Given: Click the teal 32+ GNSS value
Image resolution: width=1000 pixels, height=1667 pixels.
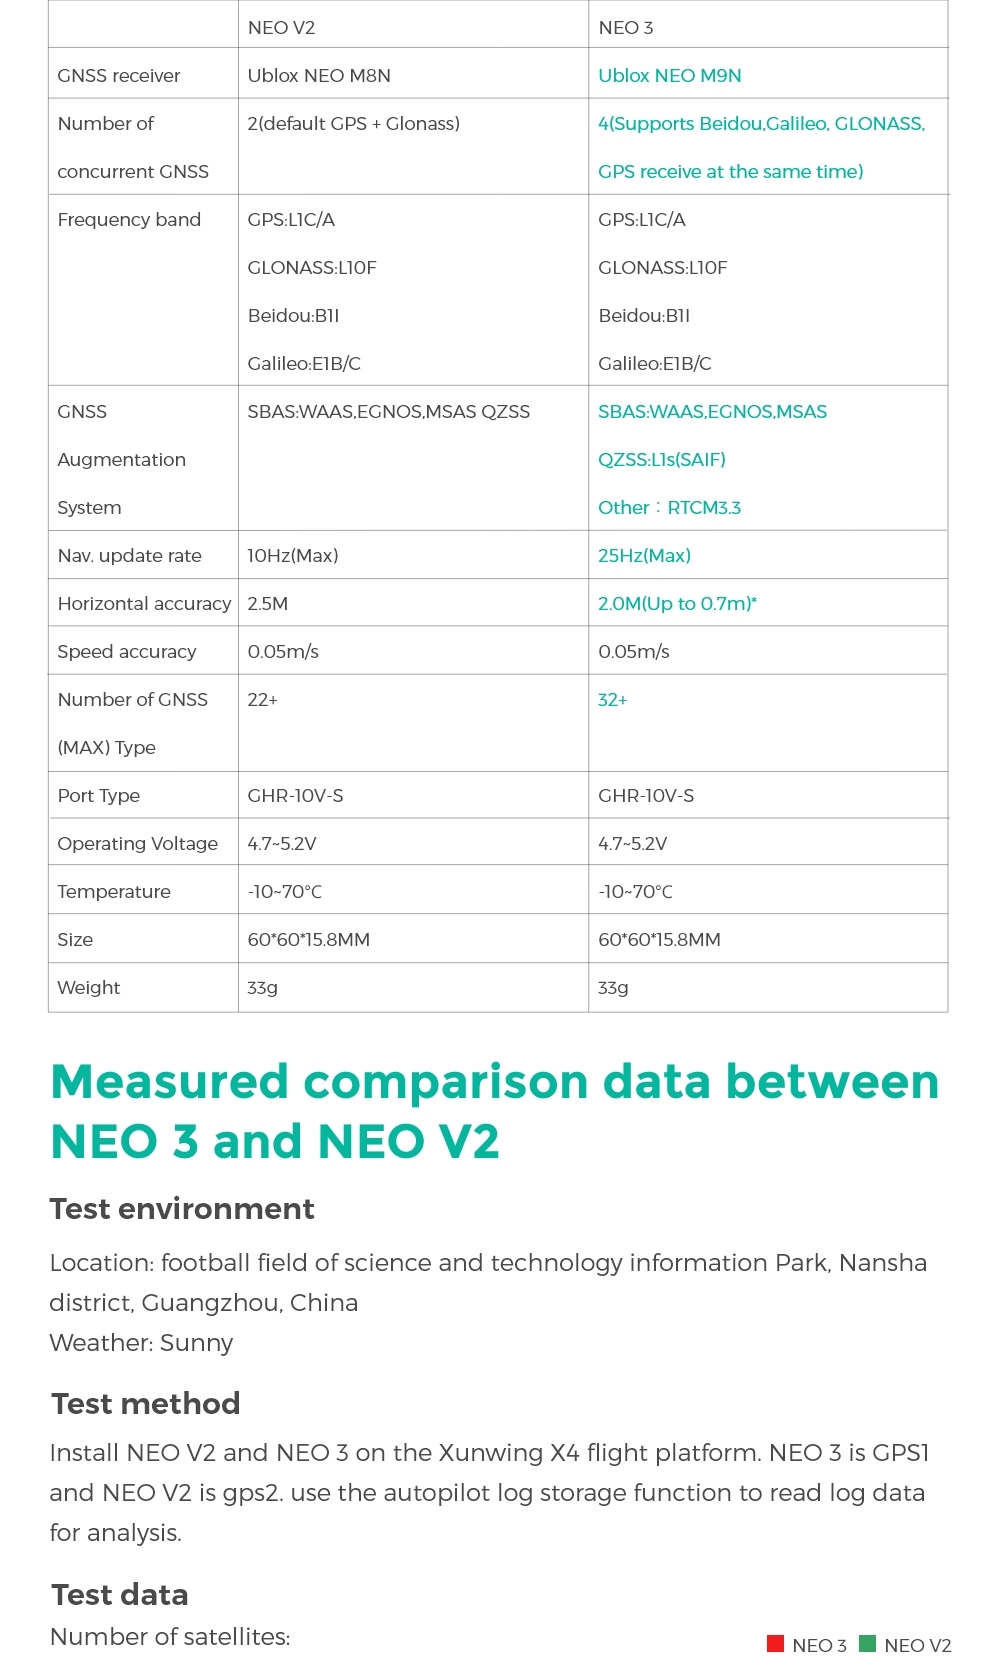Looking at the screenshot, I should 612,700.
